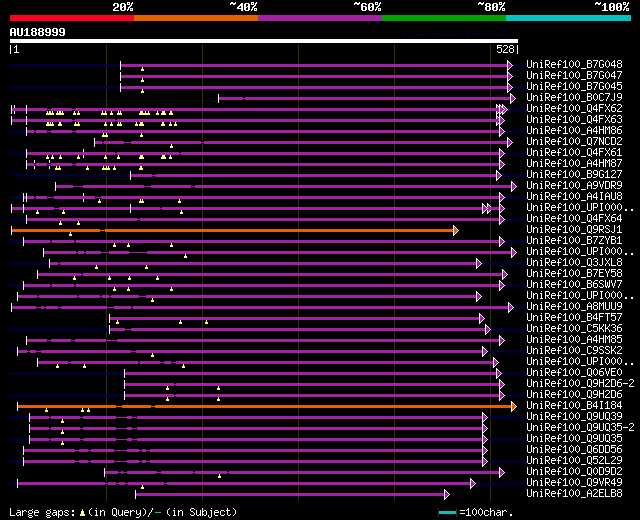Select the UniRef100_Q9RSJ1 label
Screen dimensions: 640x520
click(x=574, y=230)
